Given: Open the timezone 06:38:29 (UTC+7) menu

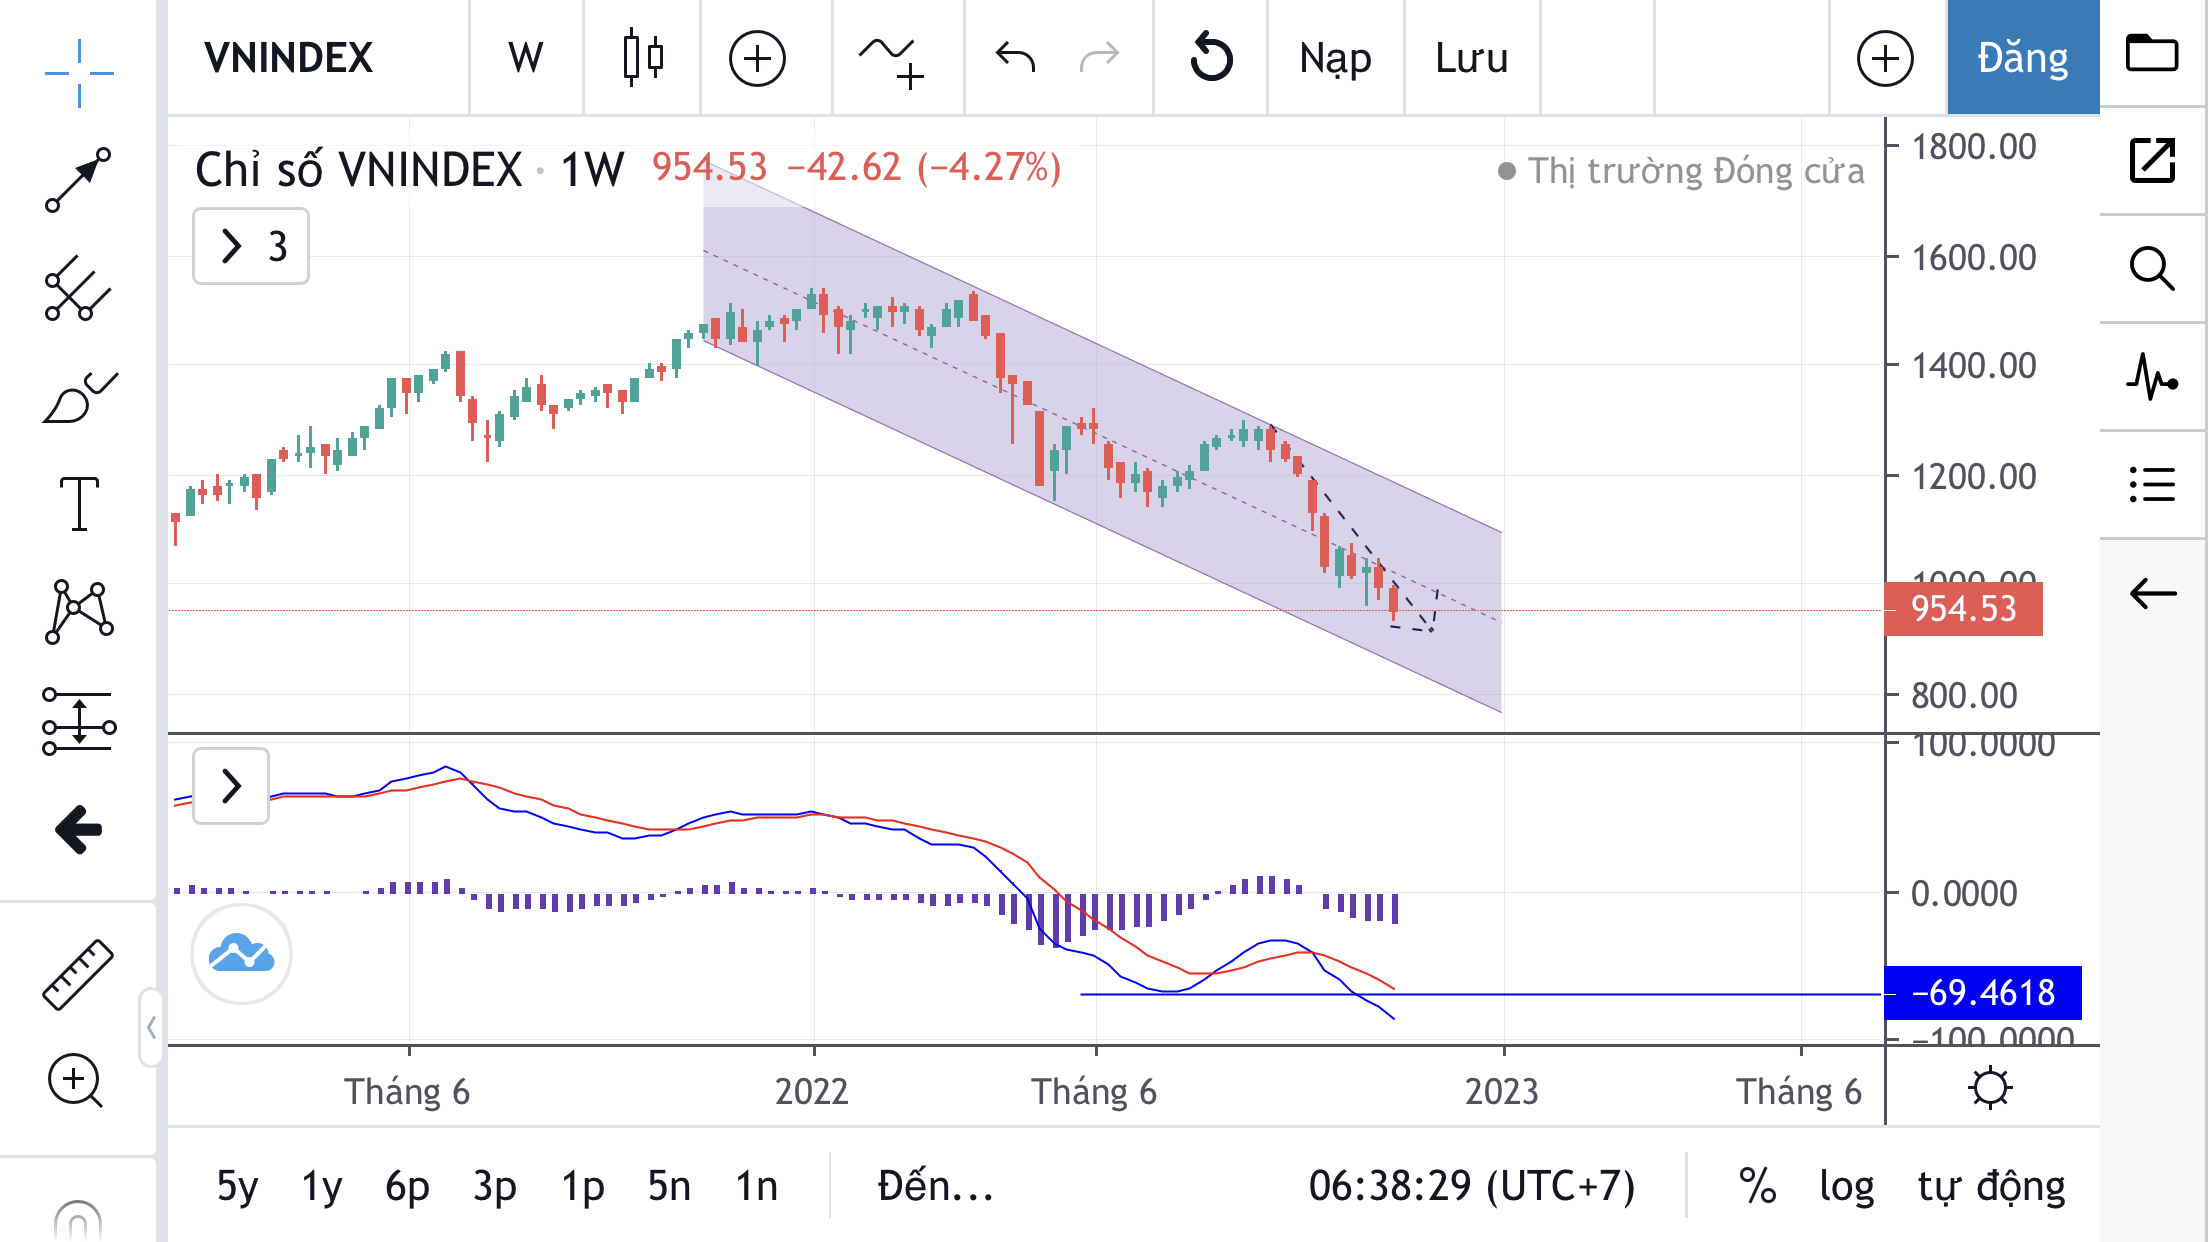Looking at the screenshot, I should point(1472,1187).
